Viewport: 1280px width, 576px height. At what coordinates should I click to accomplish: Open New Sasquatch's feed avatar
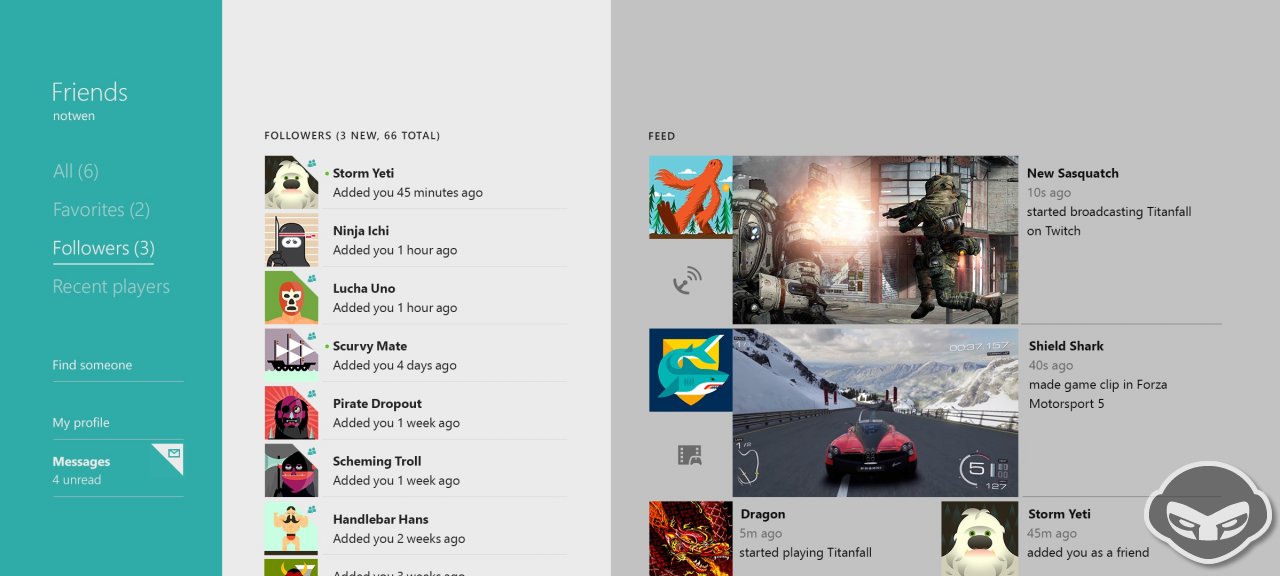tap(690, 197)
